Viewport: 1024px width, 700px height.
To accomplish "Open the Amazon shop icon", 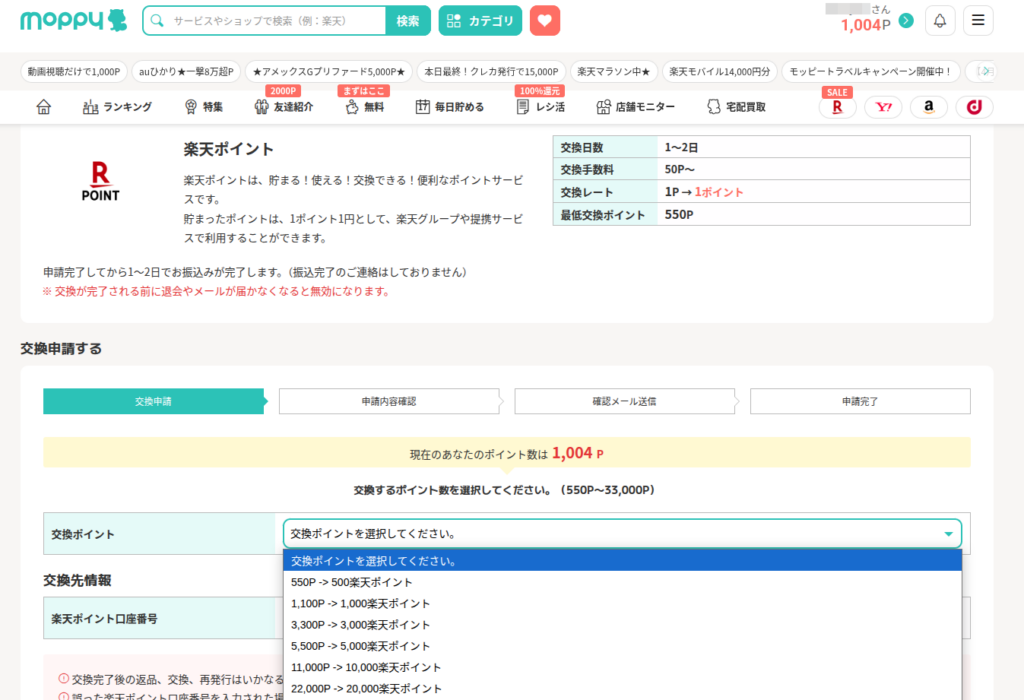I will tap(929, 107).
